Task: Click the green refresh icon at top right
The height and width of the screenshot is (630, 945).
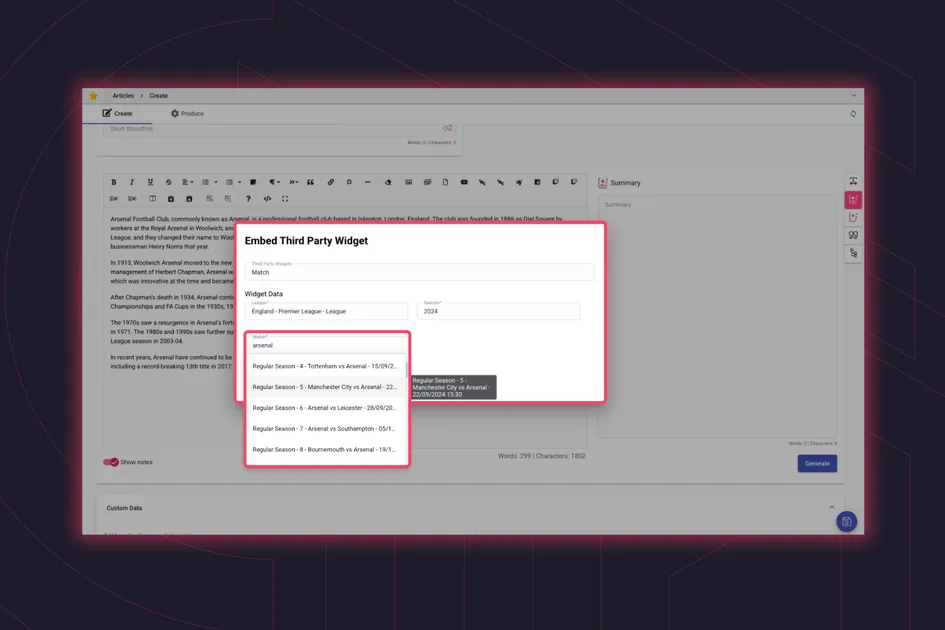Action: tap(853, 114)
